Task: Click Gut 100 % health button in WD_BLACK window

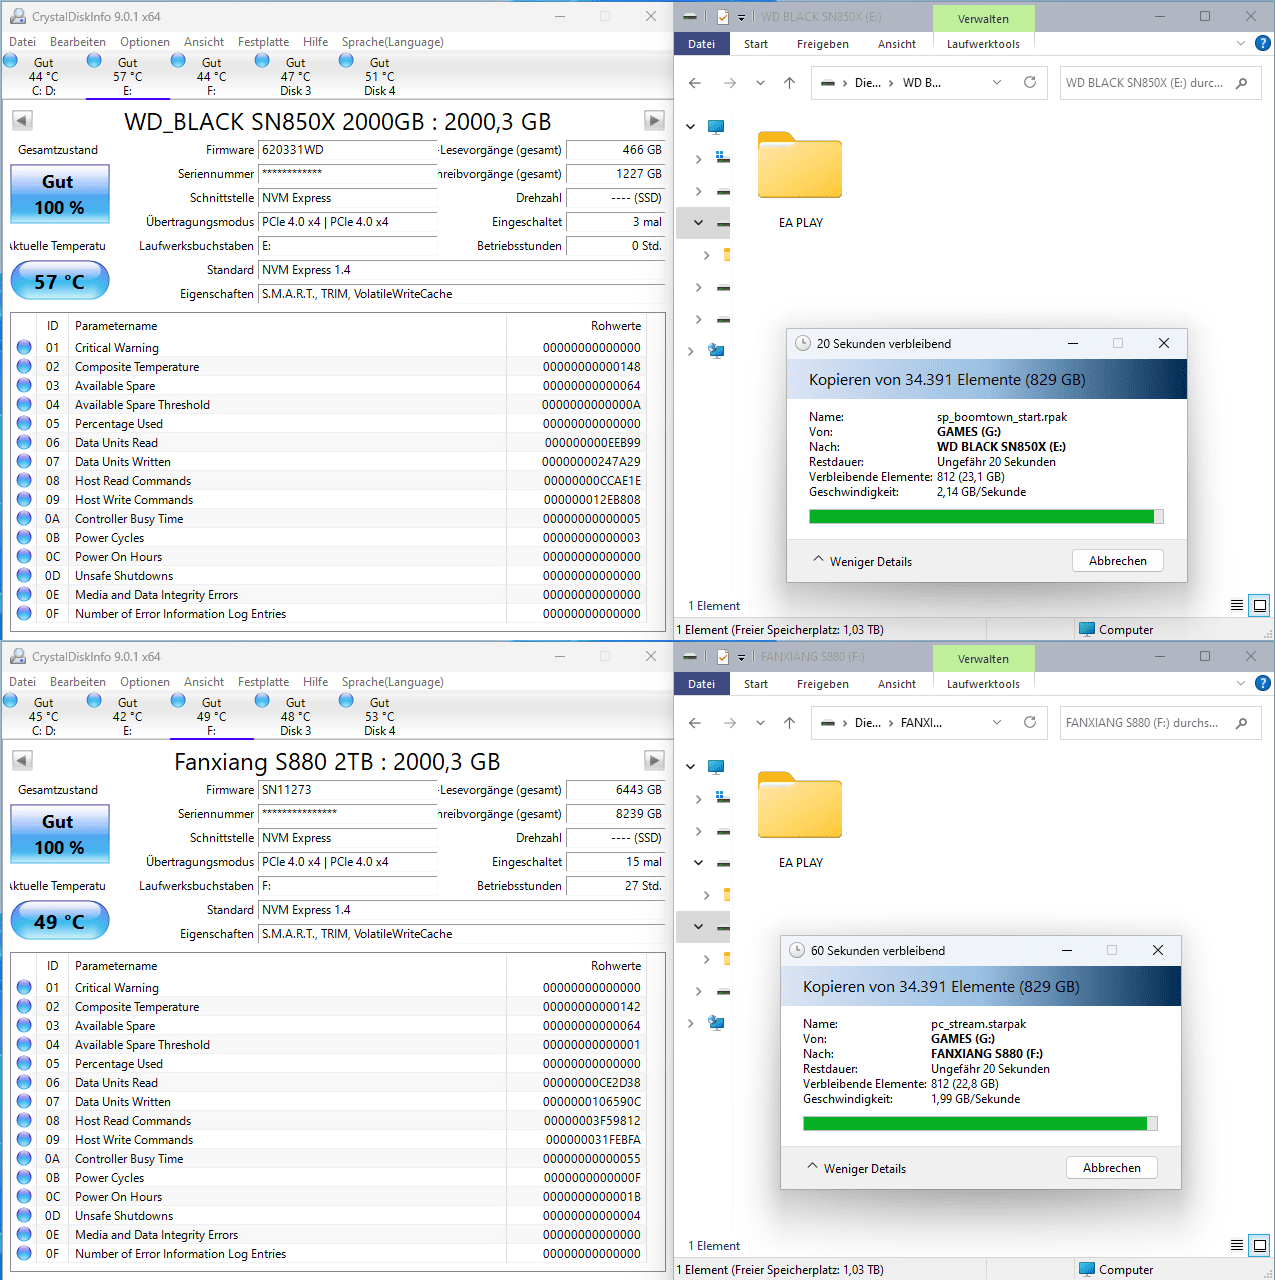Action: [x=60, y=194]
